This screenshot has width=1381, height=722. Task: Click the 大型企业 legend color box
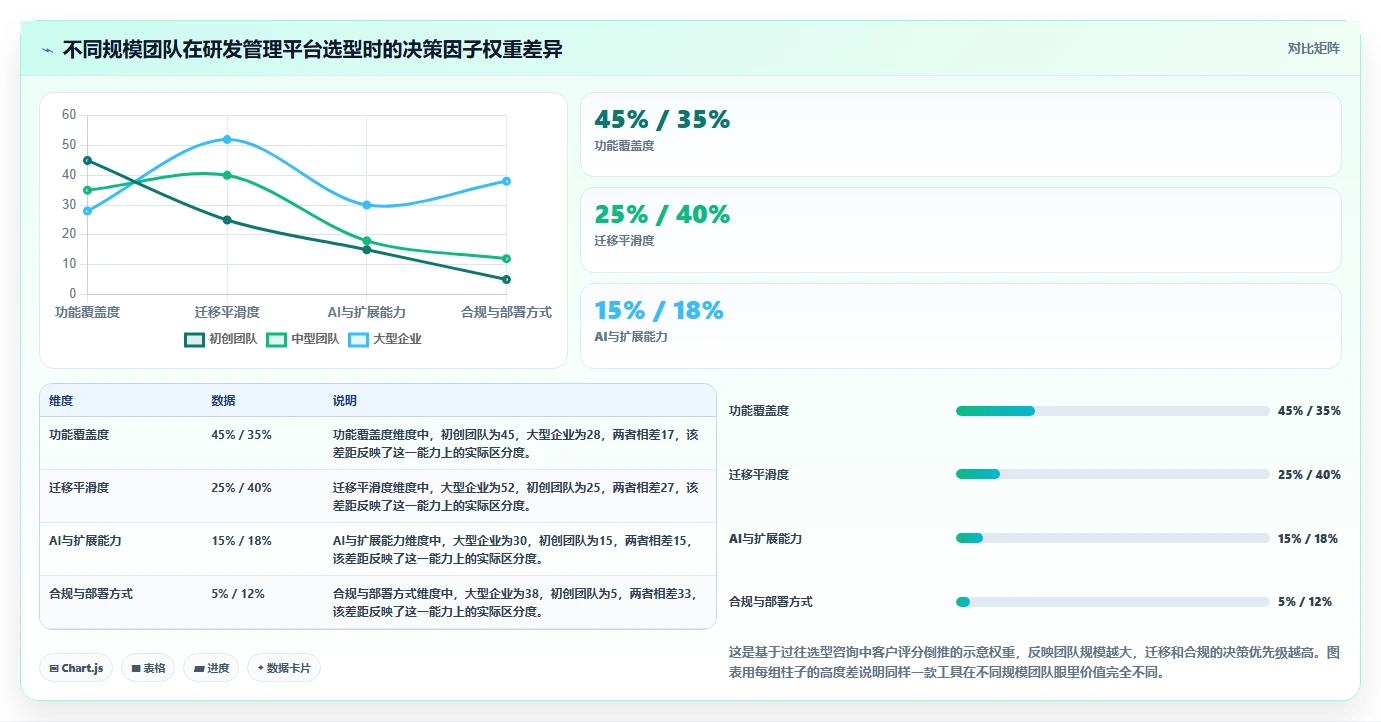coord(359,339)
